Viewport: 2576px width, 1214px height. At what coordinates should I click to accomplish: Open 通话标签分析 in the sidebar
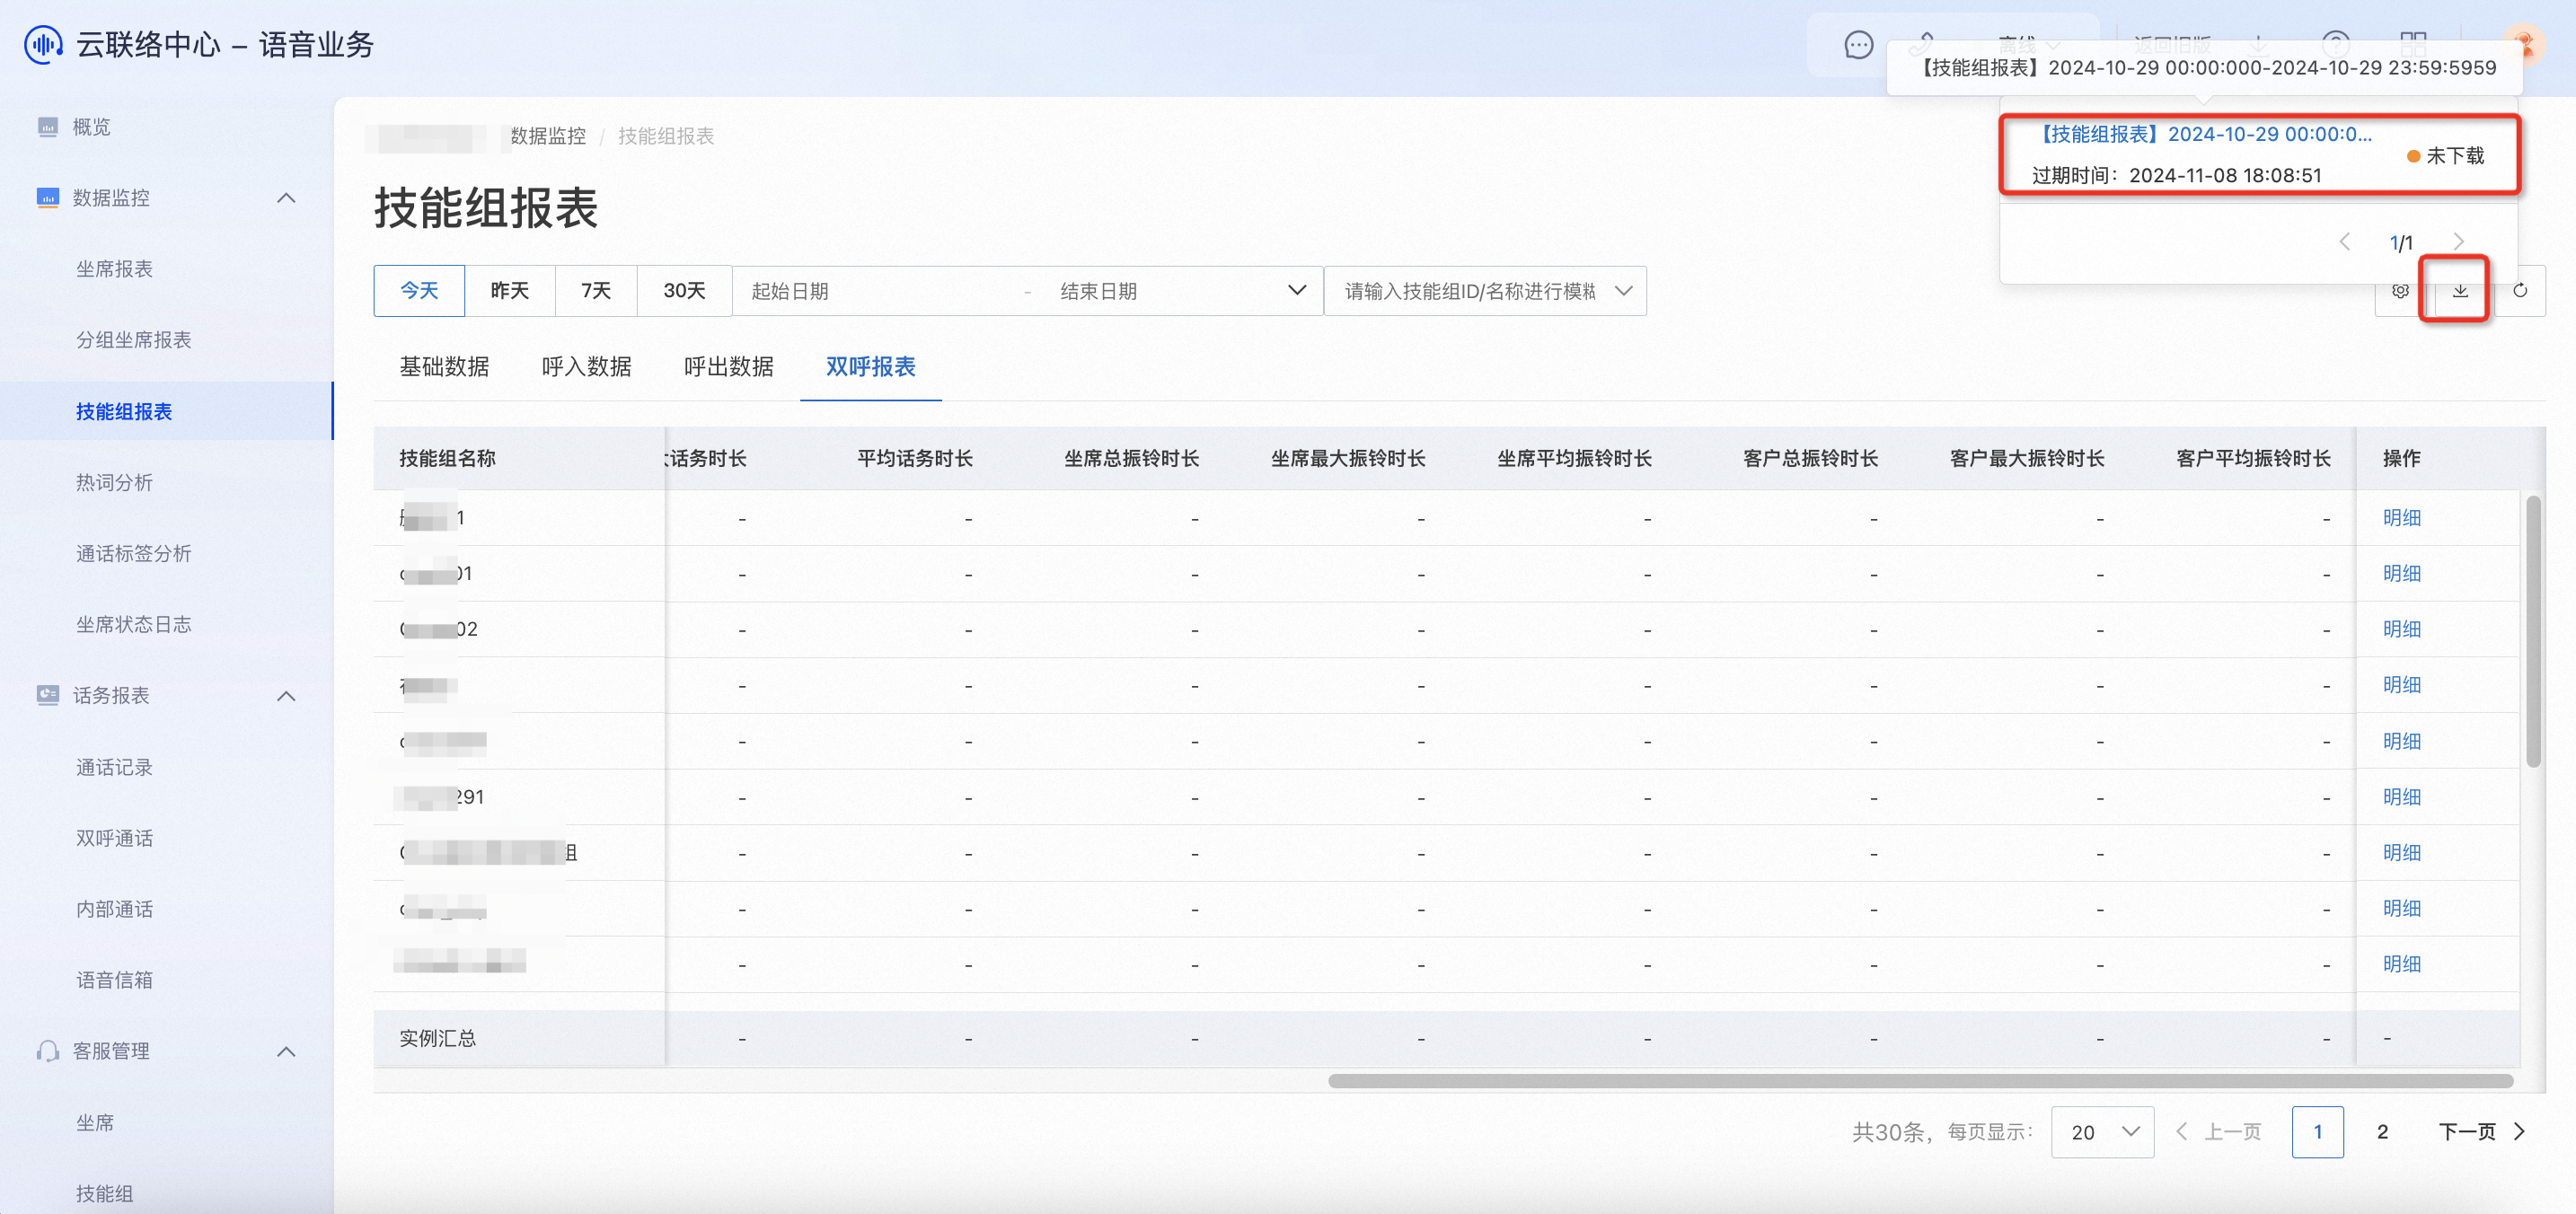pyautogui.click(x=133, y=553)
